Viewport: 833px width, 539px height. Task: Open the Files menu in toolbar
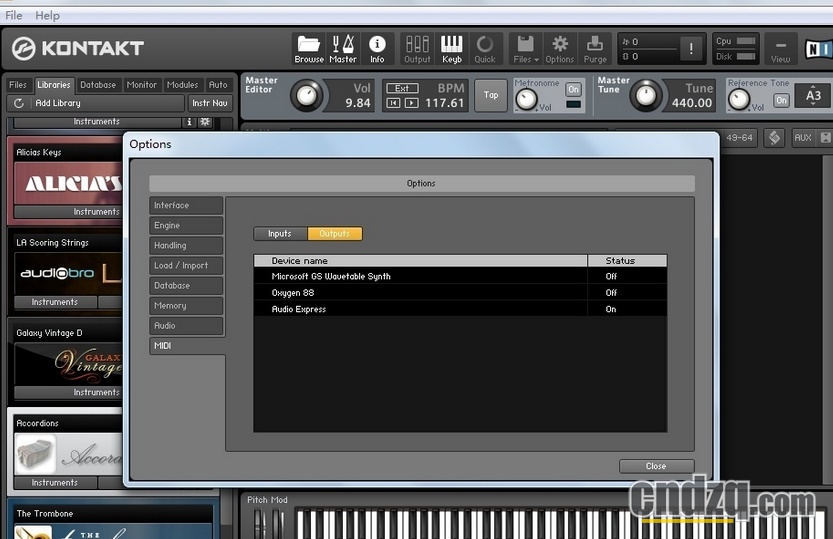[525, 49]
